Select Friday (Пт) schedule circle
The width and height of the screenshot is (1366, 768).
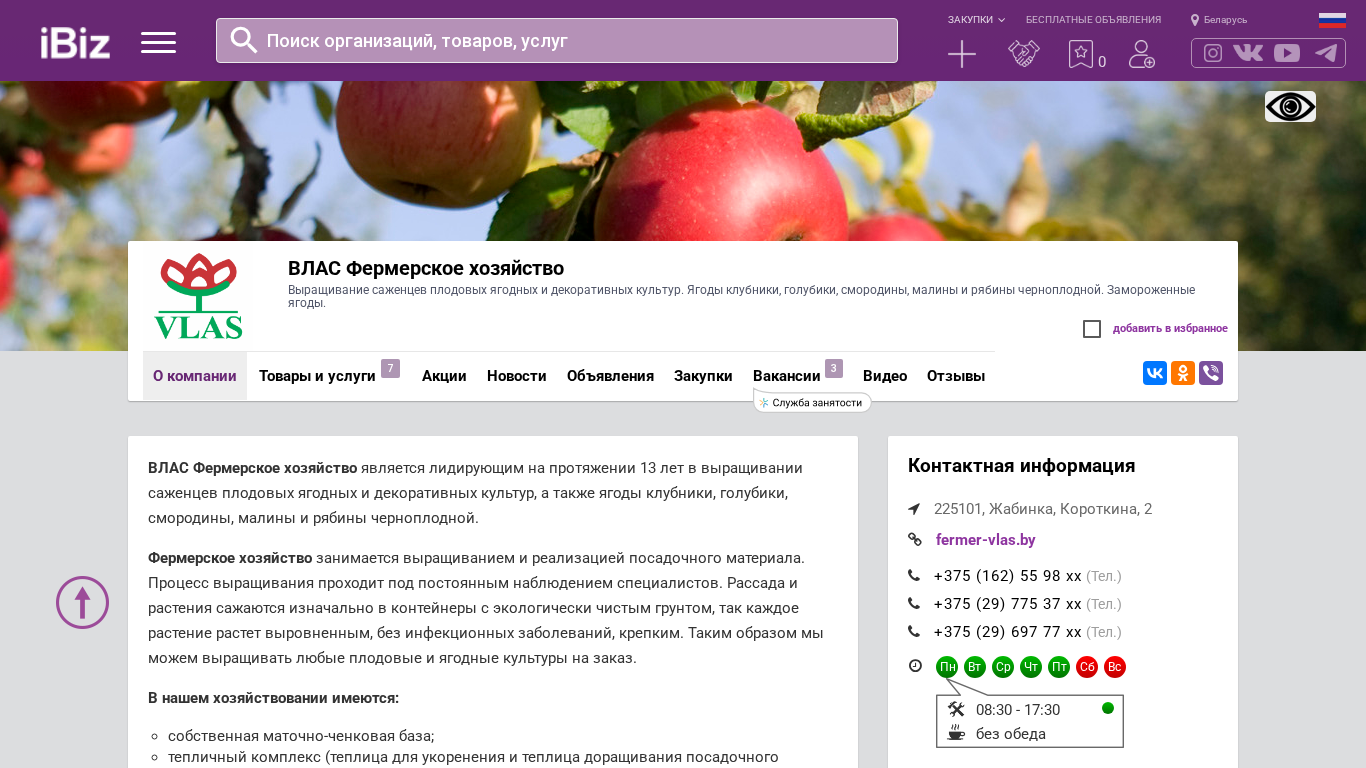(1059, 667)
